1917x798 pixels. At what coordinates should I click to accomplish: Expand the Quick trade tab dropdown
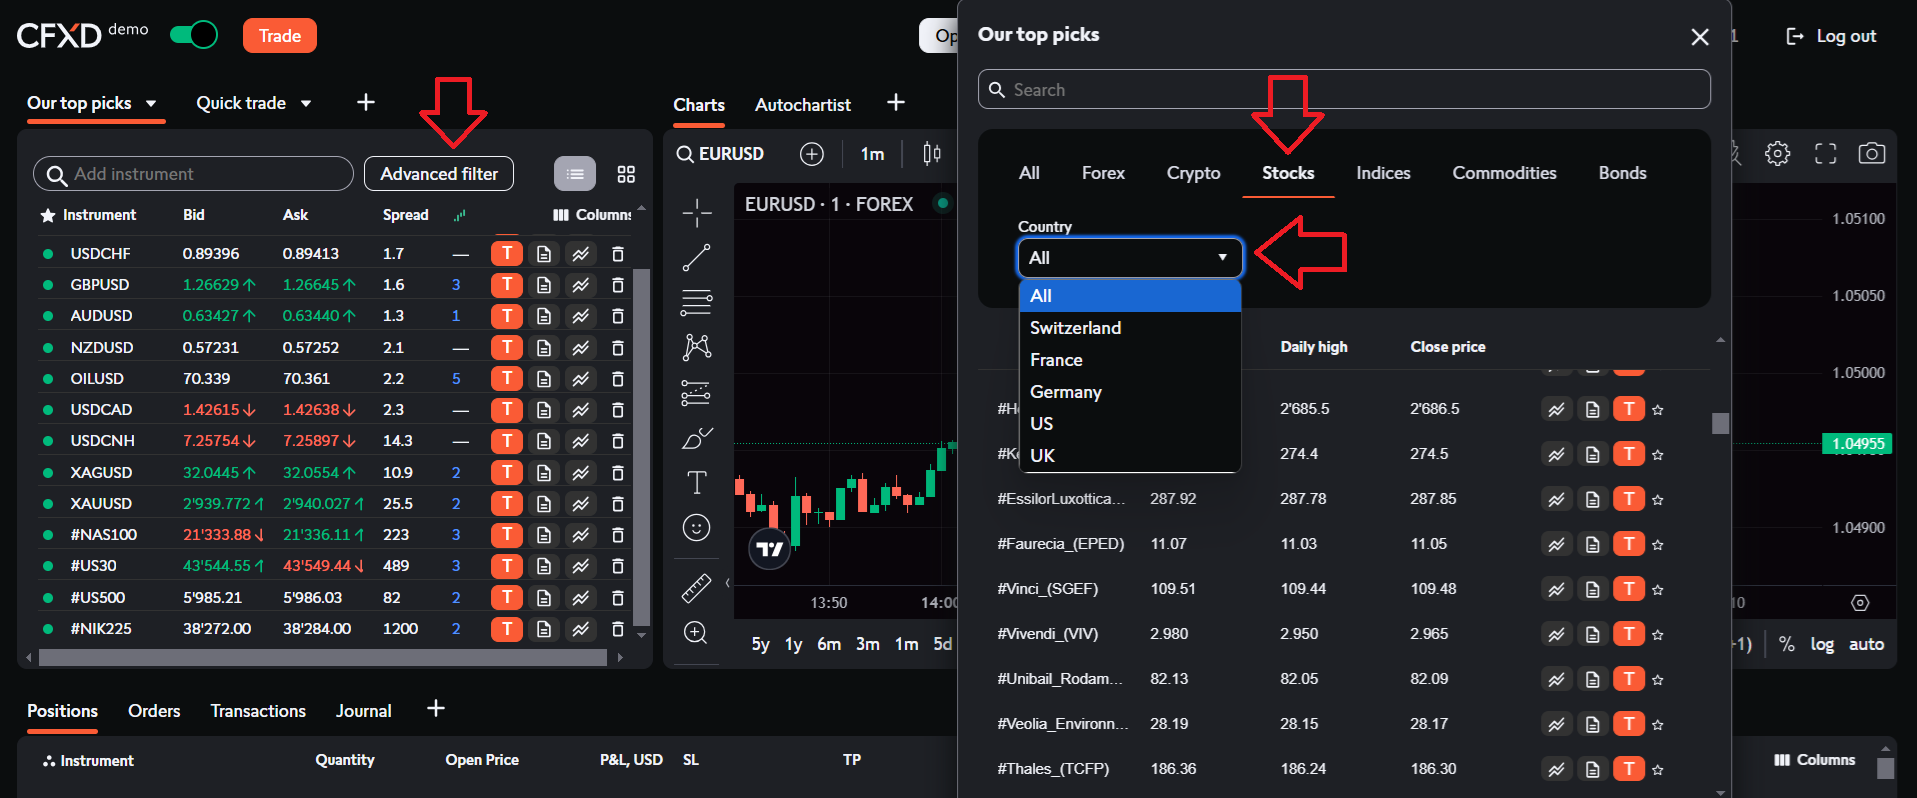pyautogui.click(x=306, y=103)
